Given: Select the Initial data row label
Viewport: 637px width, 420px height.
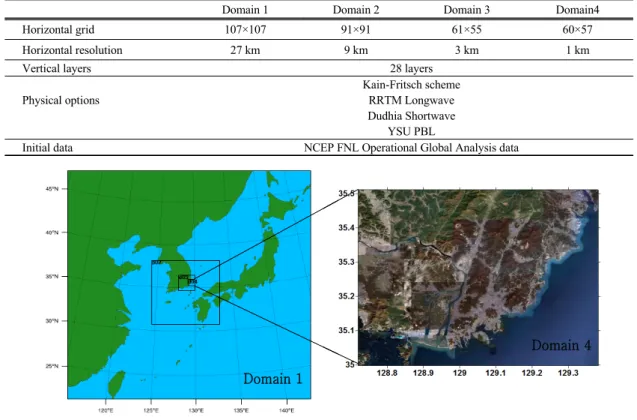Looking at the screenshot, I should (47, 147).
